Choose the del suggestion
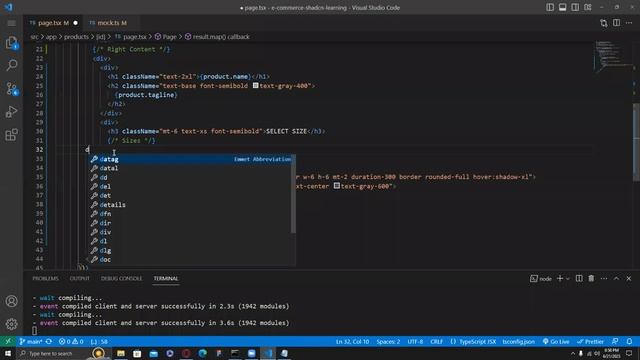The width and height of the screenshot is (640, 360). [x=191, y=187]
